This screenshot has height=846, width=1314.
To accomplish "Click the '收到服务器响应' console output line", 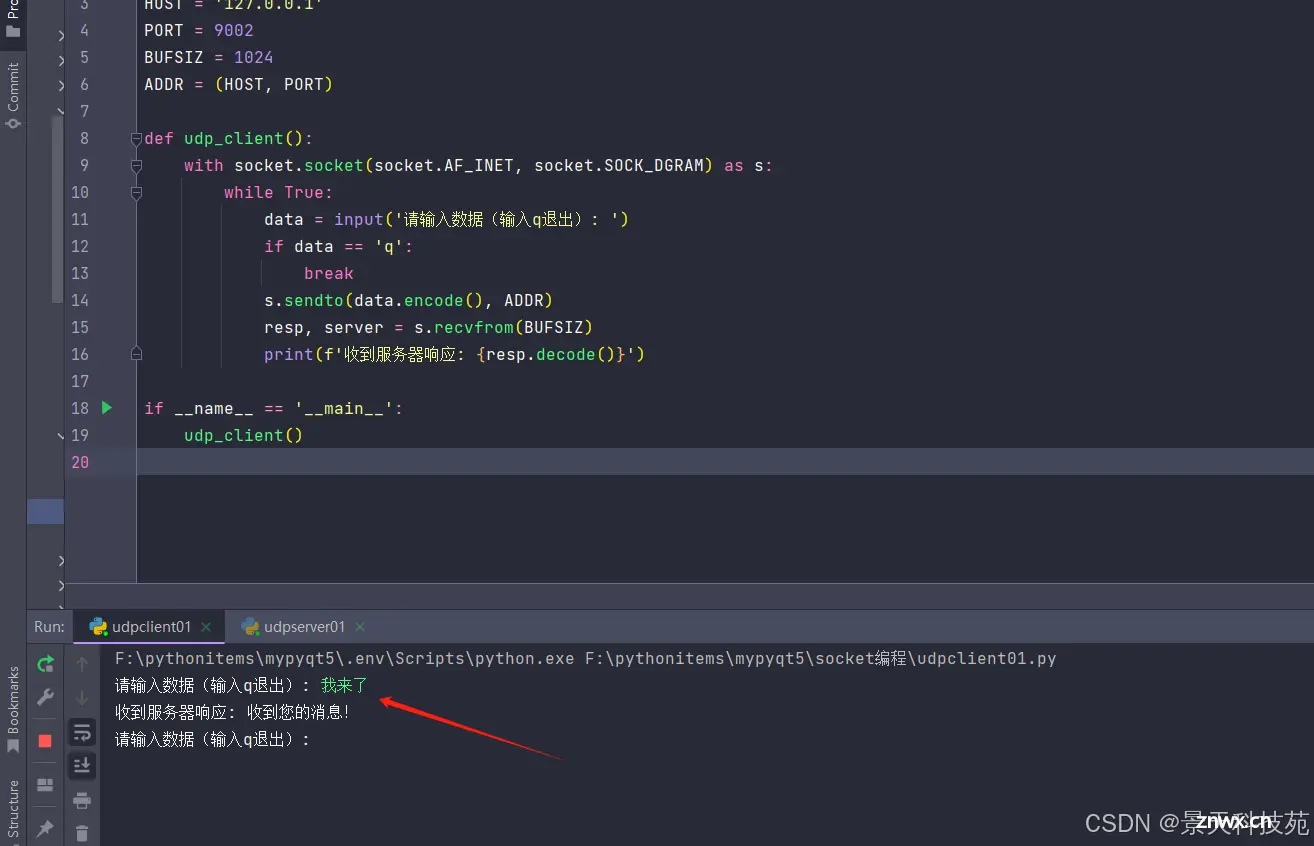I will tap(232, 712).
